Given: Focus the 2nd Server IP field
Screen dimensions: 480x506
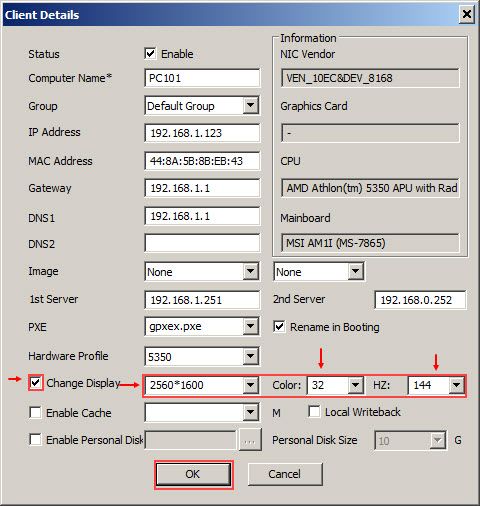Looking at the screenshot, I should coord(420,300).
